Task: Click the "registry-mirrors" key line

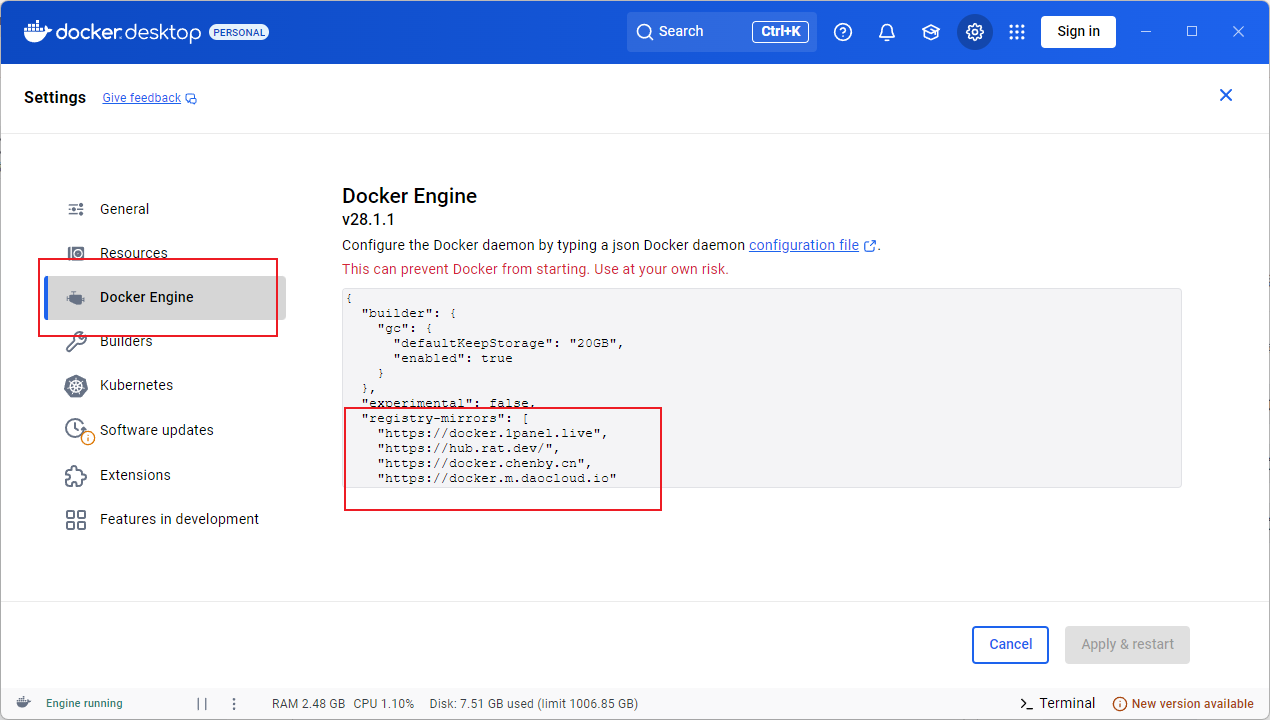Action: coord(443,418)
